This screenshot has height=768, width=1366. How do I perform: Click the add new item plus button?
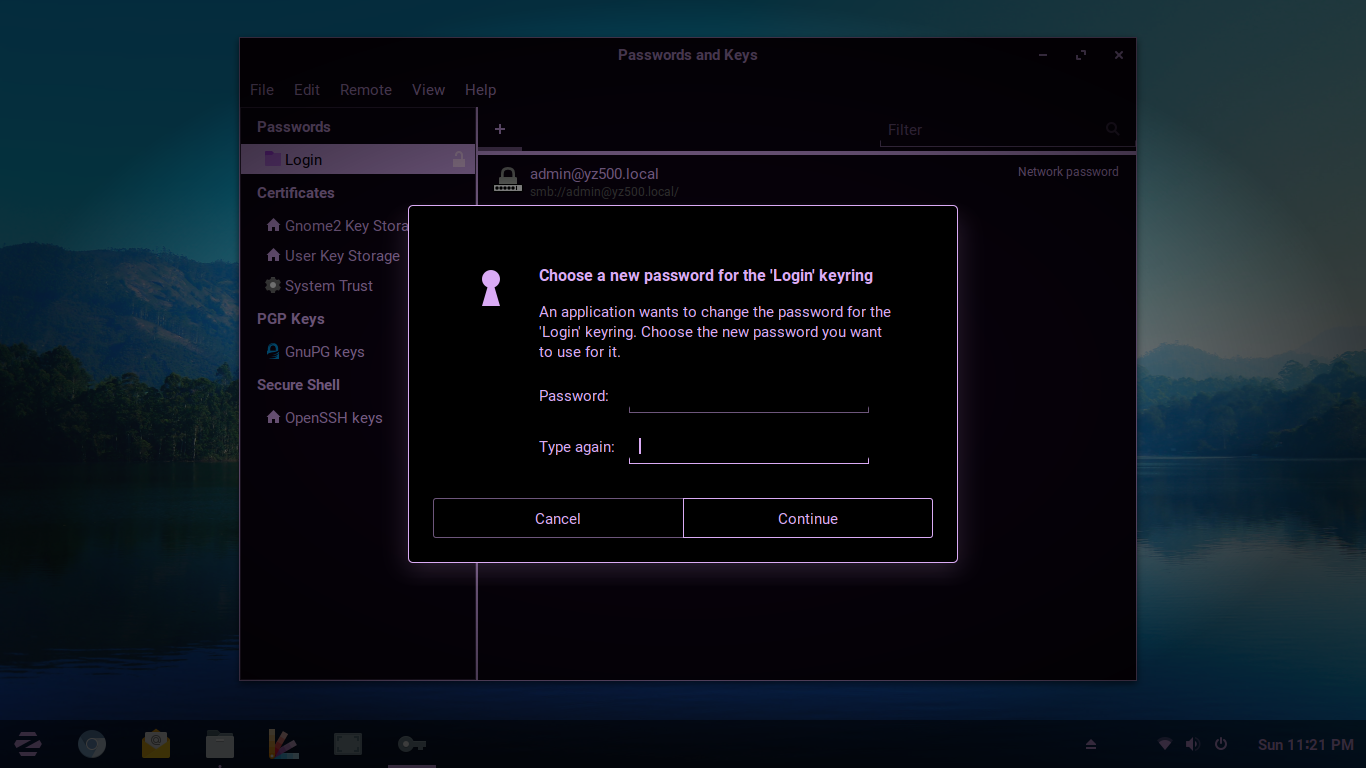tap(500, 129)
